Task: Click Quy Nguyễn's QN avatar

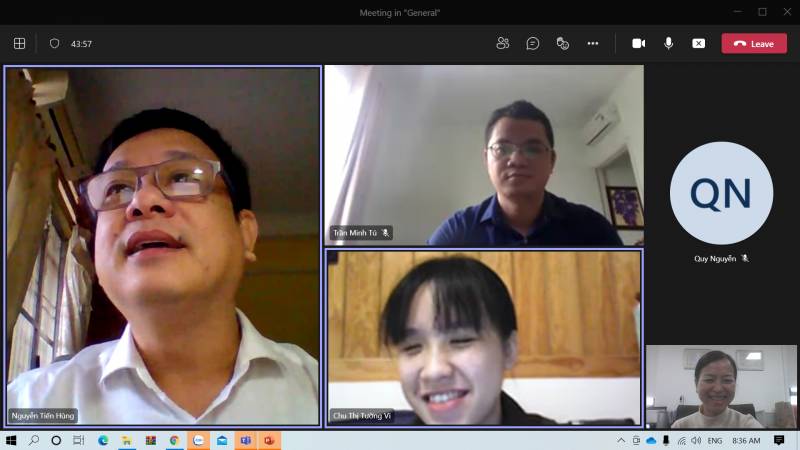Action: (721, 193)
